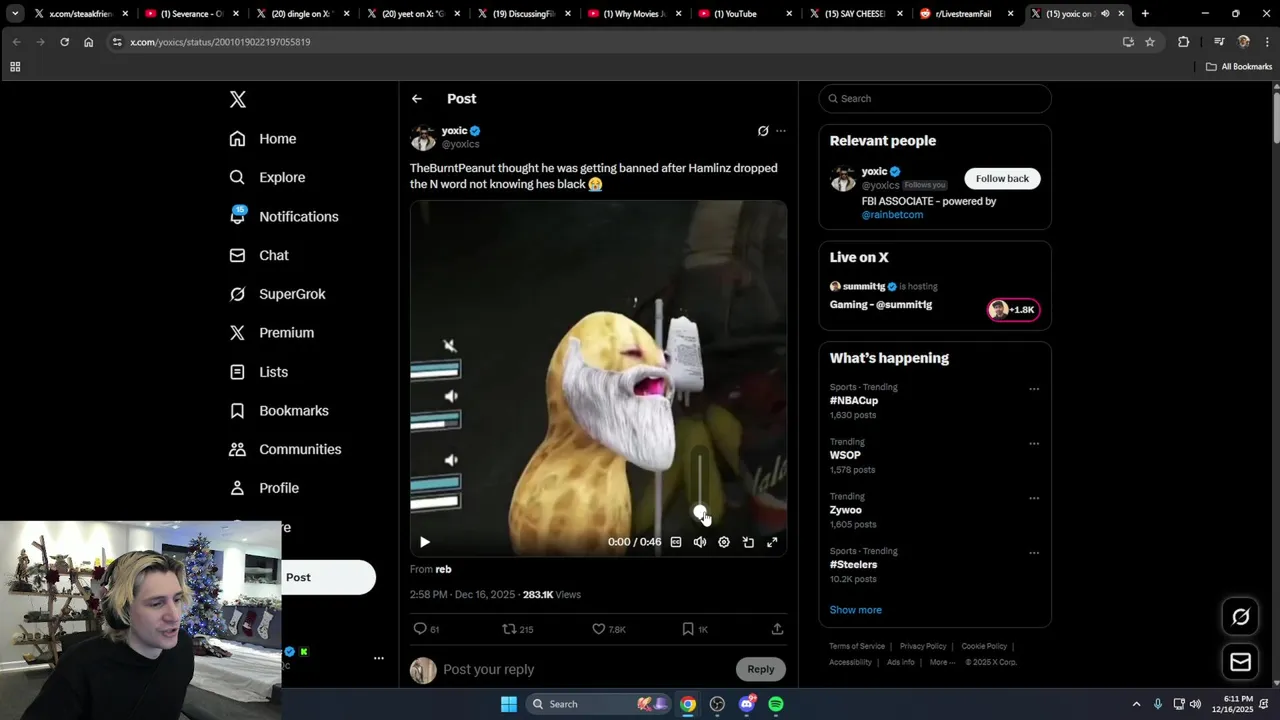Open OBS Studio from the taskbar
The width and height of the screenshot is (1280, 720).
717,704
